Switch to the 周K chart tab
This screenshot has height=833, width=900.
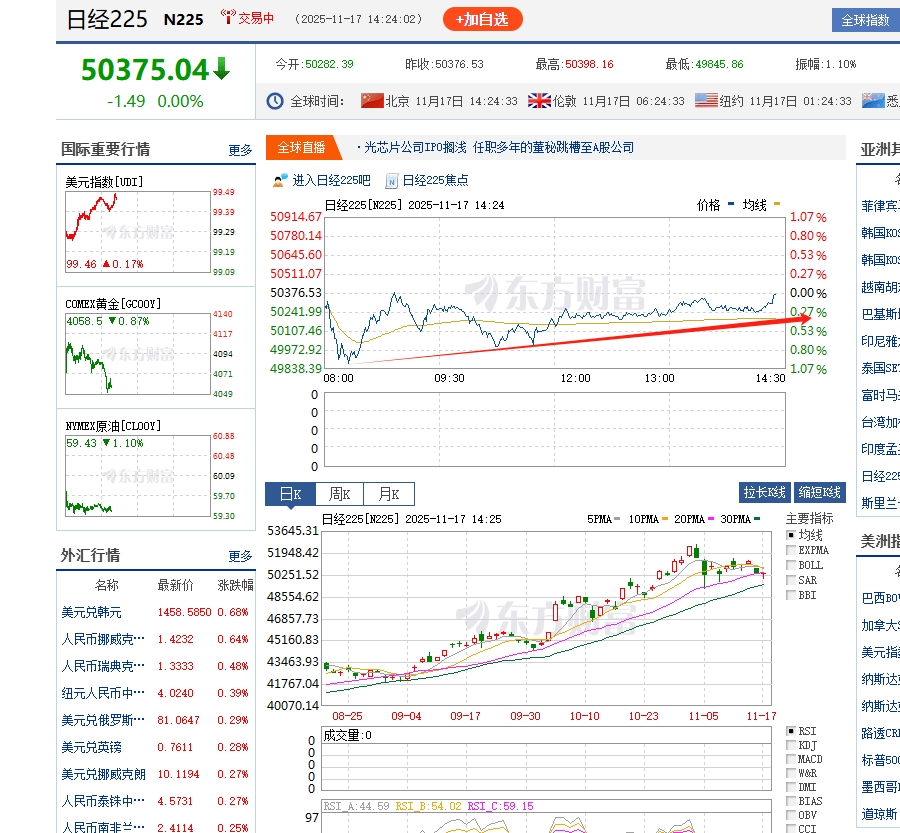(x=339, y=494)
